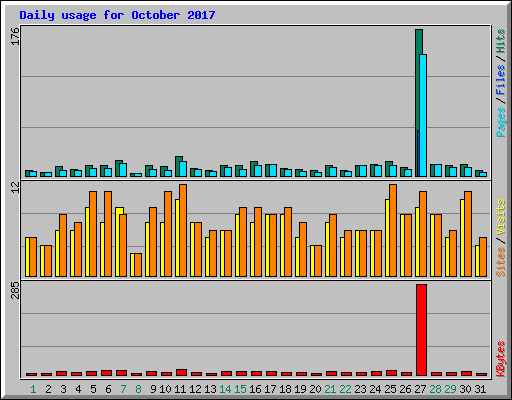Image resolution: width=512 pixels, height=400 pixels.
Task: Click the green Hits bar for day 11
Action: point(178,166)
